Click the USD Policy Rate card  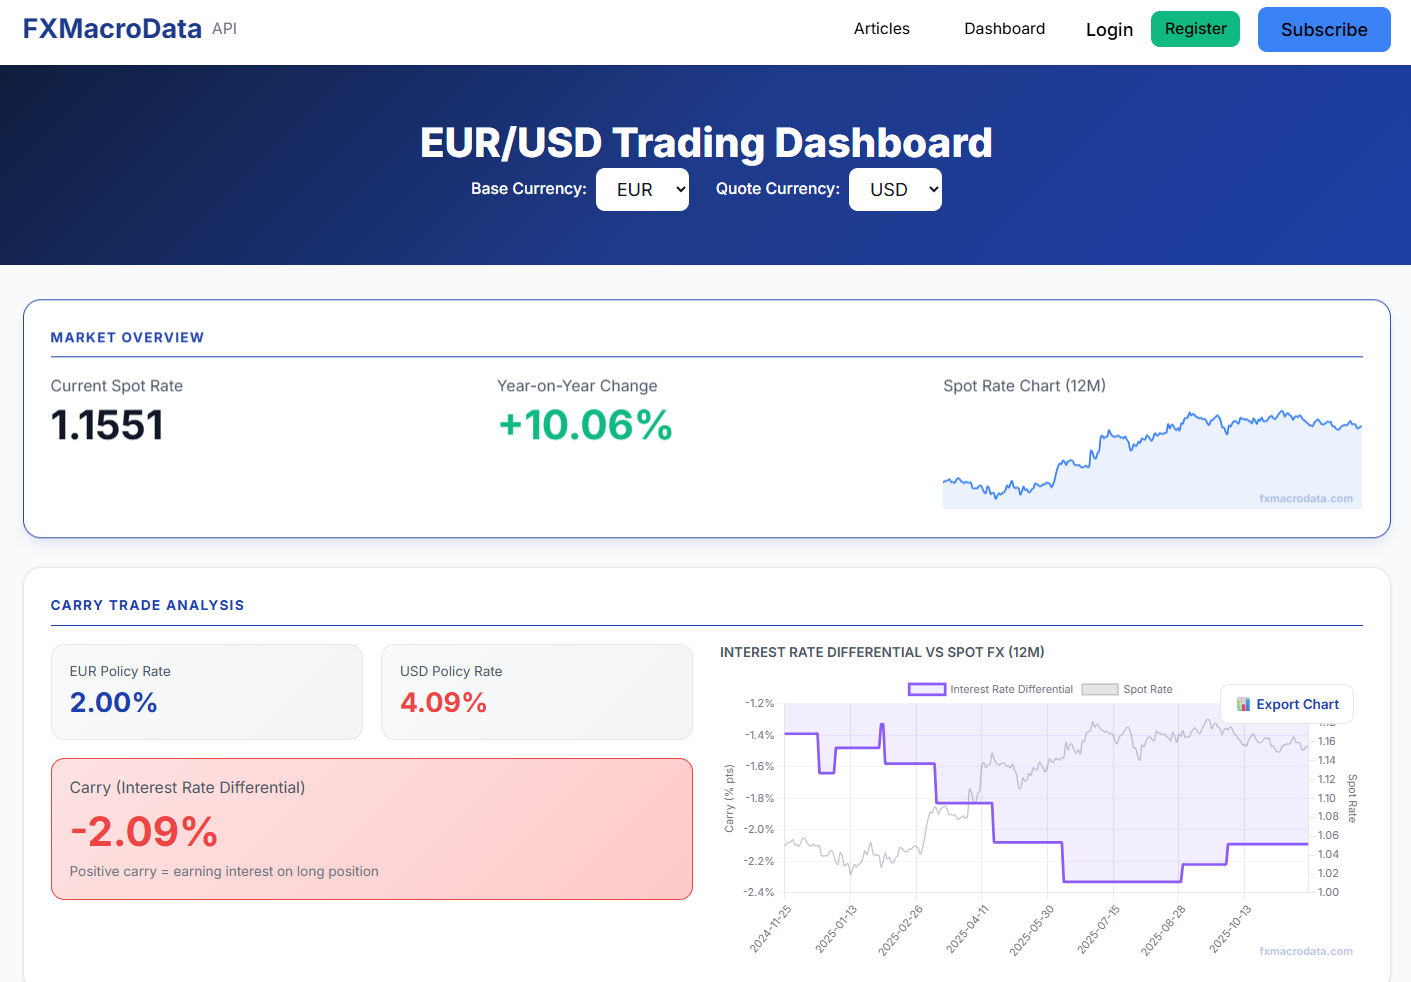(x=536, y=691)
